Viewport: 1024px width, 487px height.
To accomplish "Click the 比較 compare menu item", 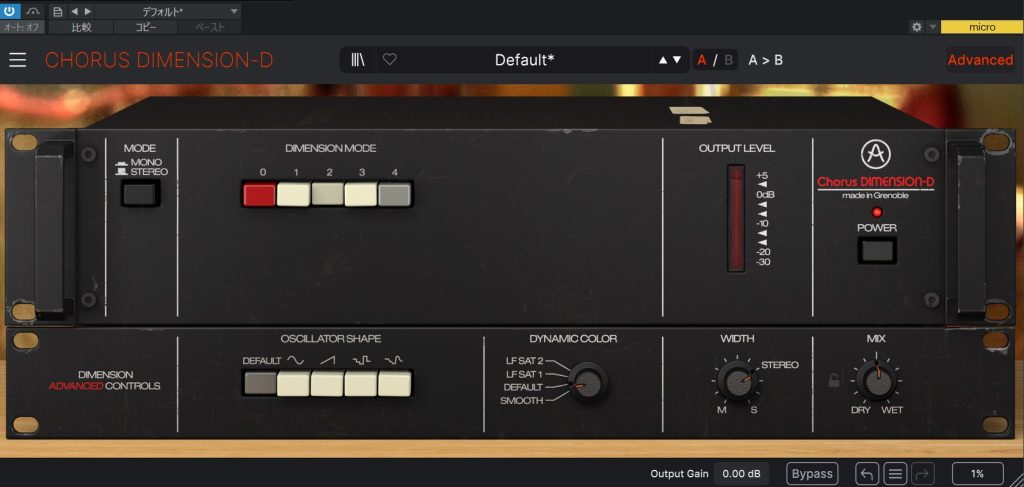I will [81, 27].
